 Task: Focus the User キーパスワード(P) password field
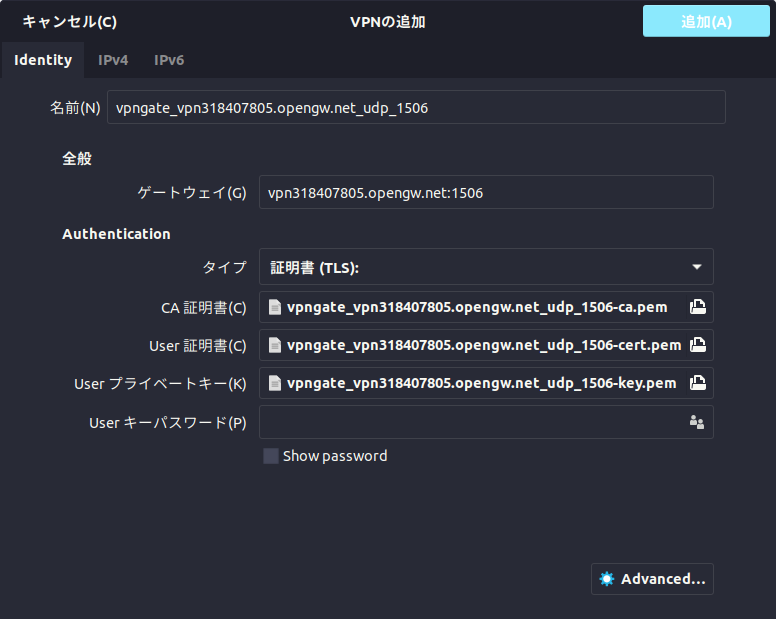coord(486,422)
